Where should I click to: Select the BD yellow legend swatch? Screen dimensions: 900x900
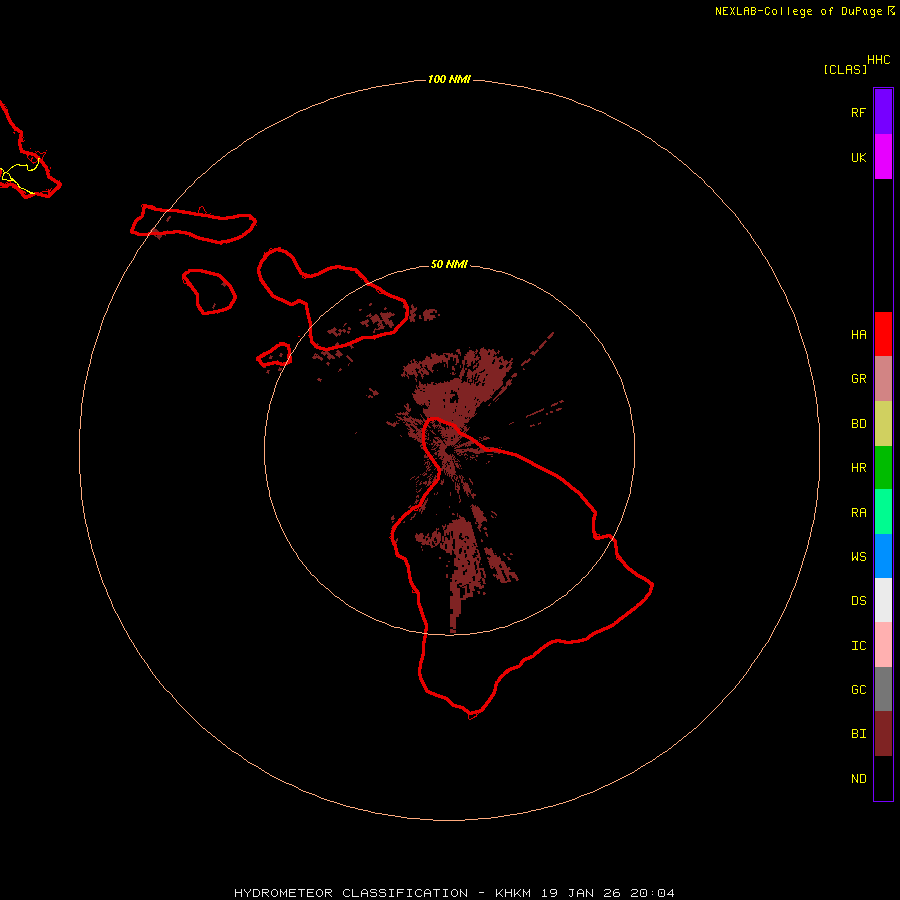coord(883,424)
